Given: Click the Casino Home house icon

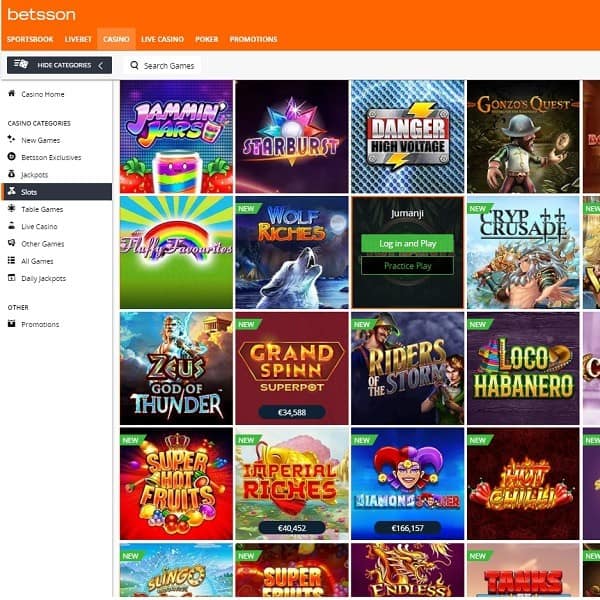Looking at the screenshot, I should [11, 93].
